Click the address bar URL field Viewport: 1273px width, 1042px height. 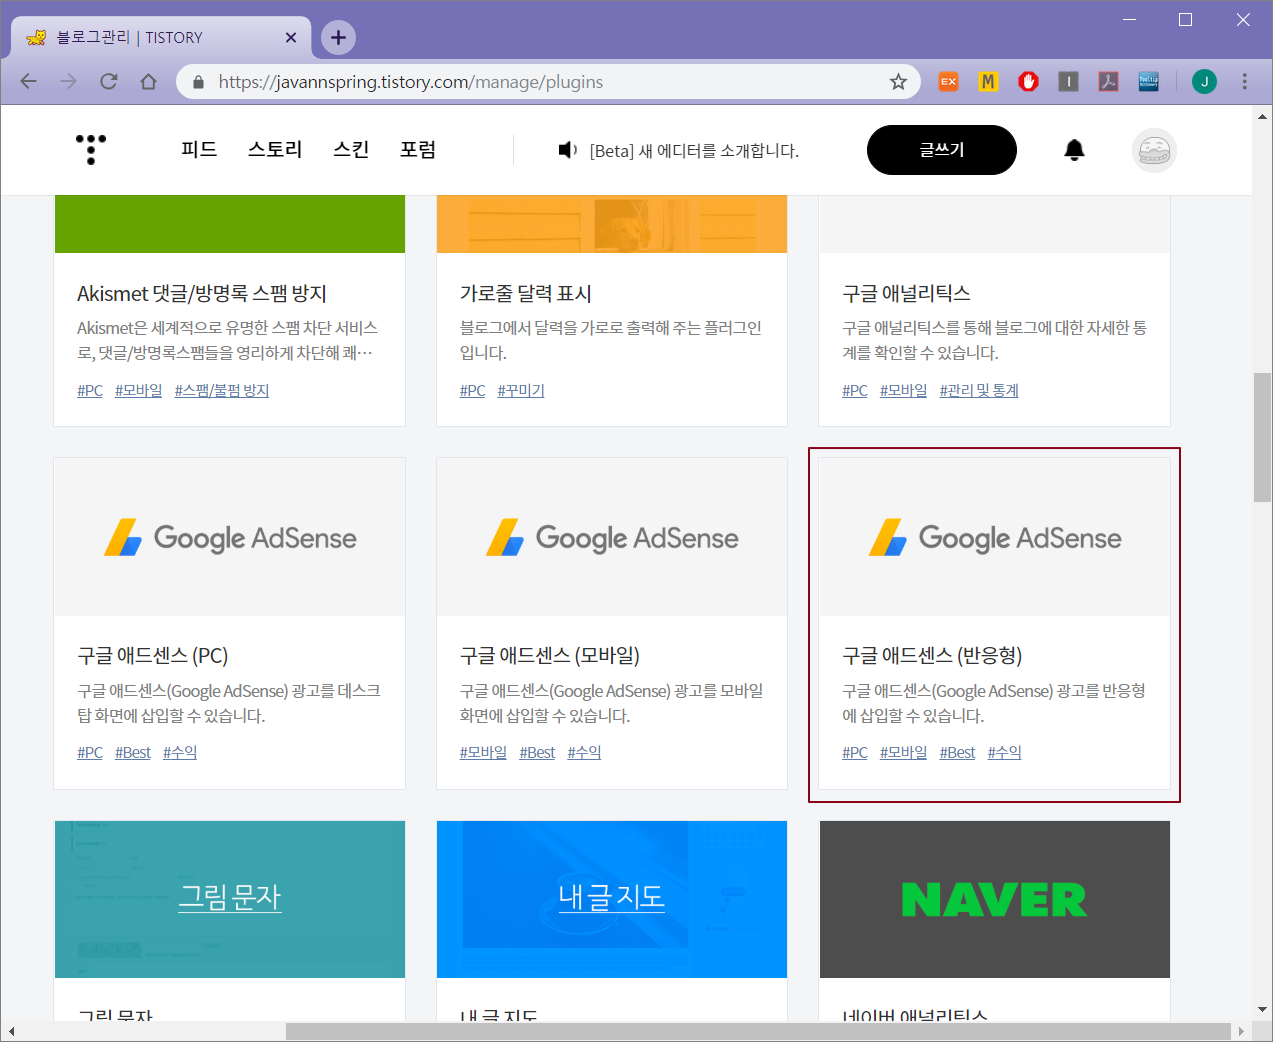[x=550, y=82]
